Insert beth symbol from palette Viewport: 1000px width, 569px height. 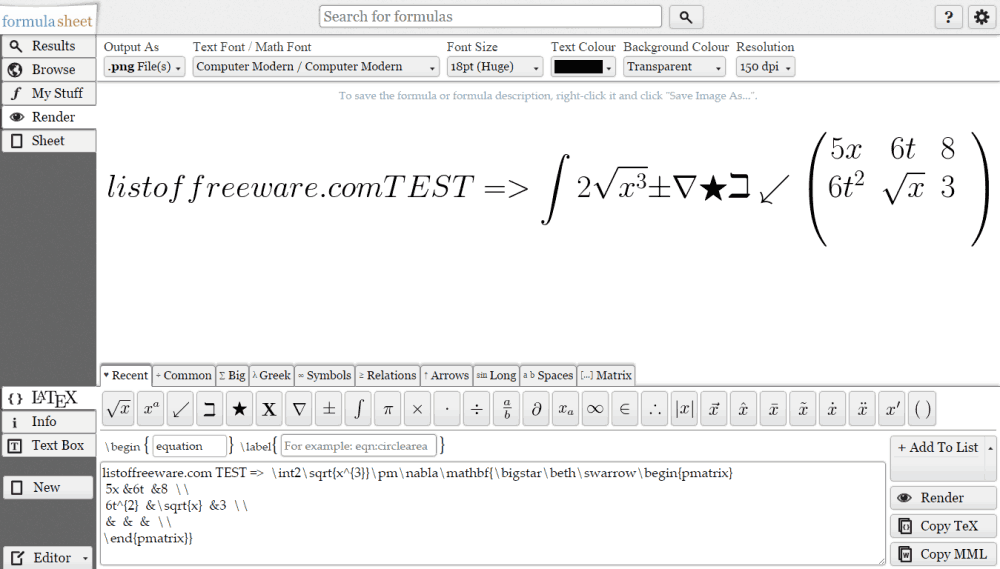click(x=210, y=409)
